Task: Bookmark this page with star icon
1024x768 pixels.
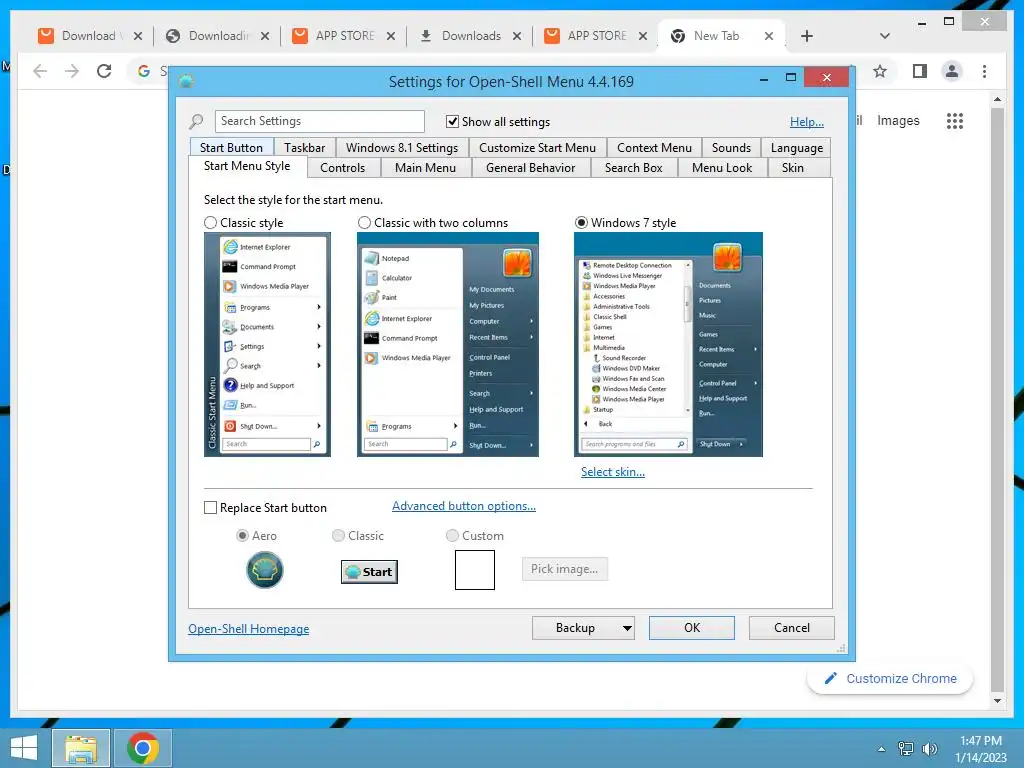Action: pos(880,71)
